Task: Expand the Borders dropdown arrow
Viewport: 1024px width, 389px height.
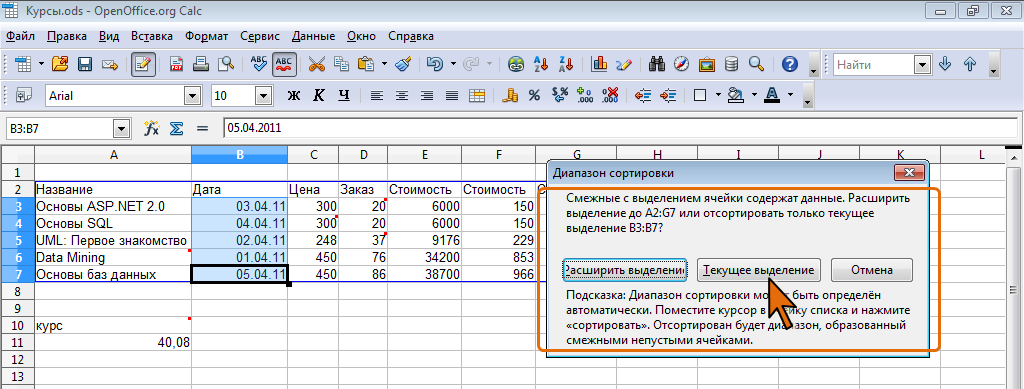Action: pos(718,95)
